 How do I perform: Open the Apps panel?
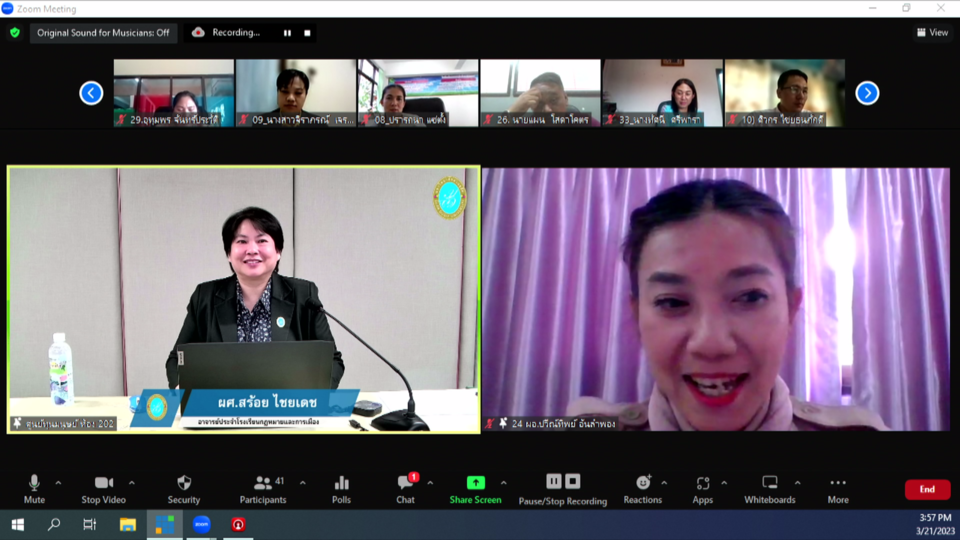coord(703,488)
